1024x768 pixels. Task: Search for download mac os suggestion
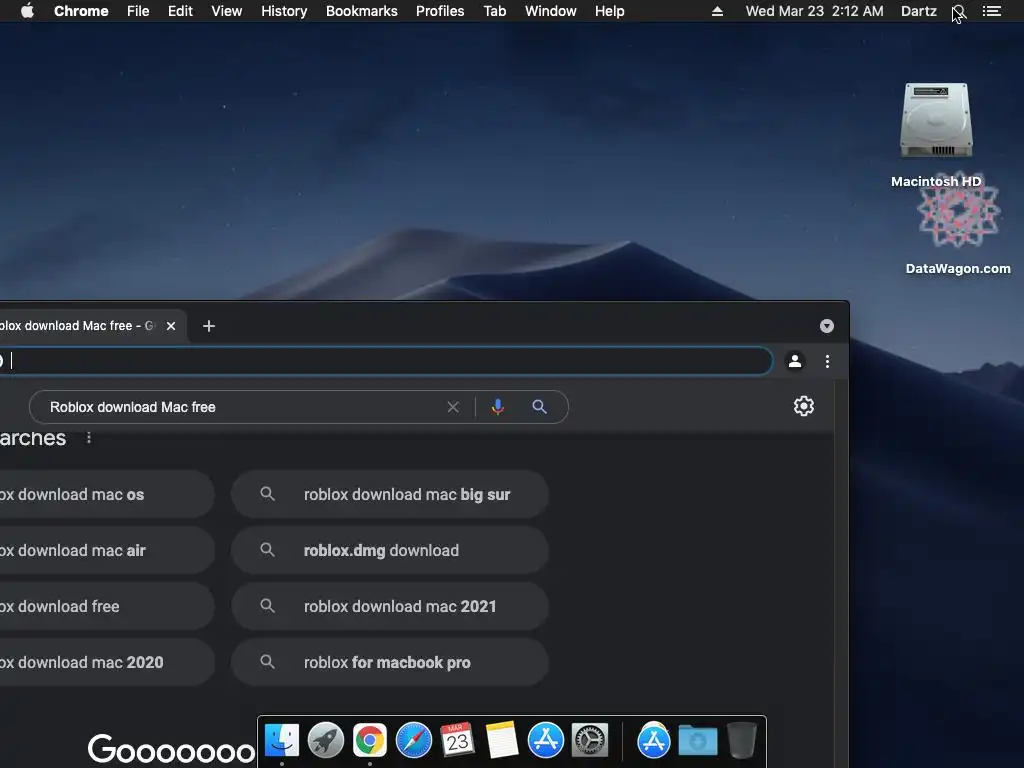click(x=106, y=494)
